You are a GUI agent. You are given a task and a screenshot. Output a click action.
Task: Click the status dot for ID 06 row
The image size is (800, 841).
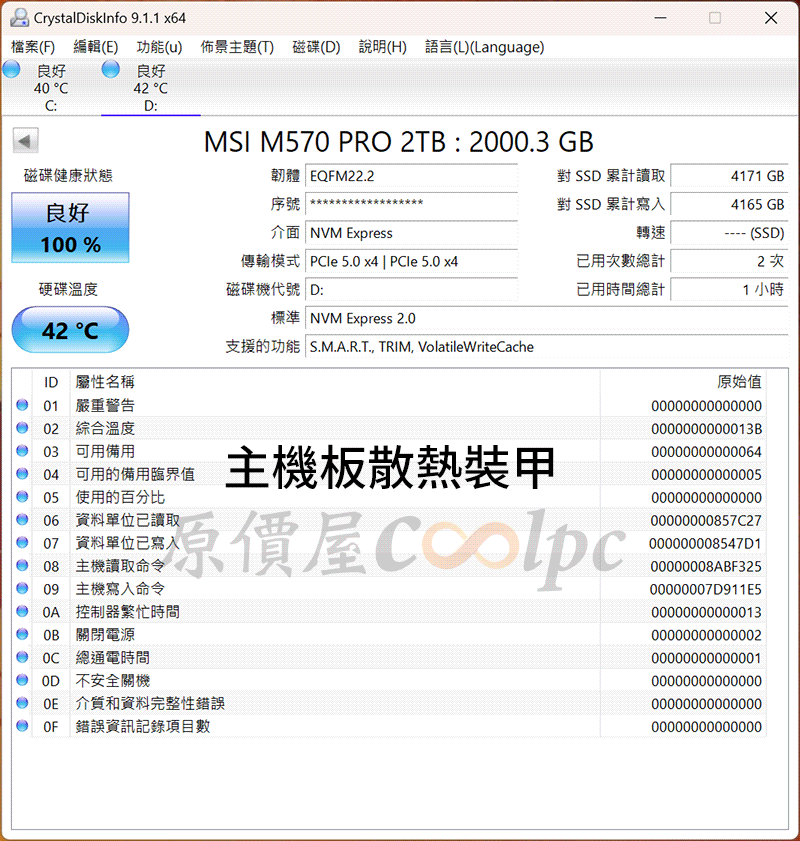(22, 520)
